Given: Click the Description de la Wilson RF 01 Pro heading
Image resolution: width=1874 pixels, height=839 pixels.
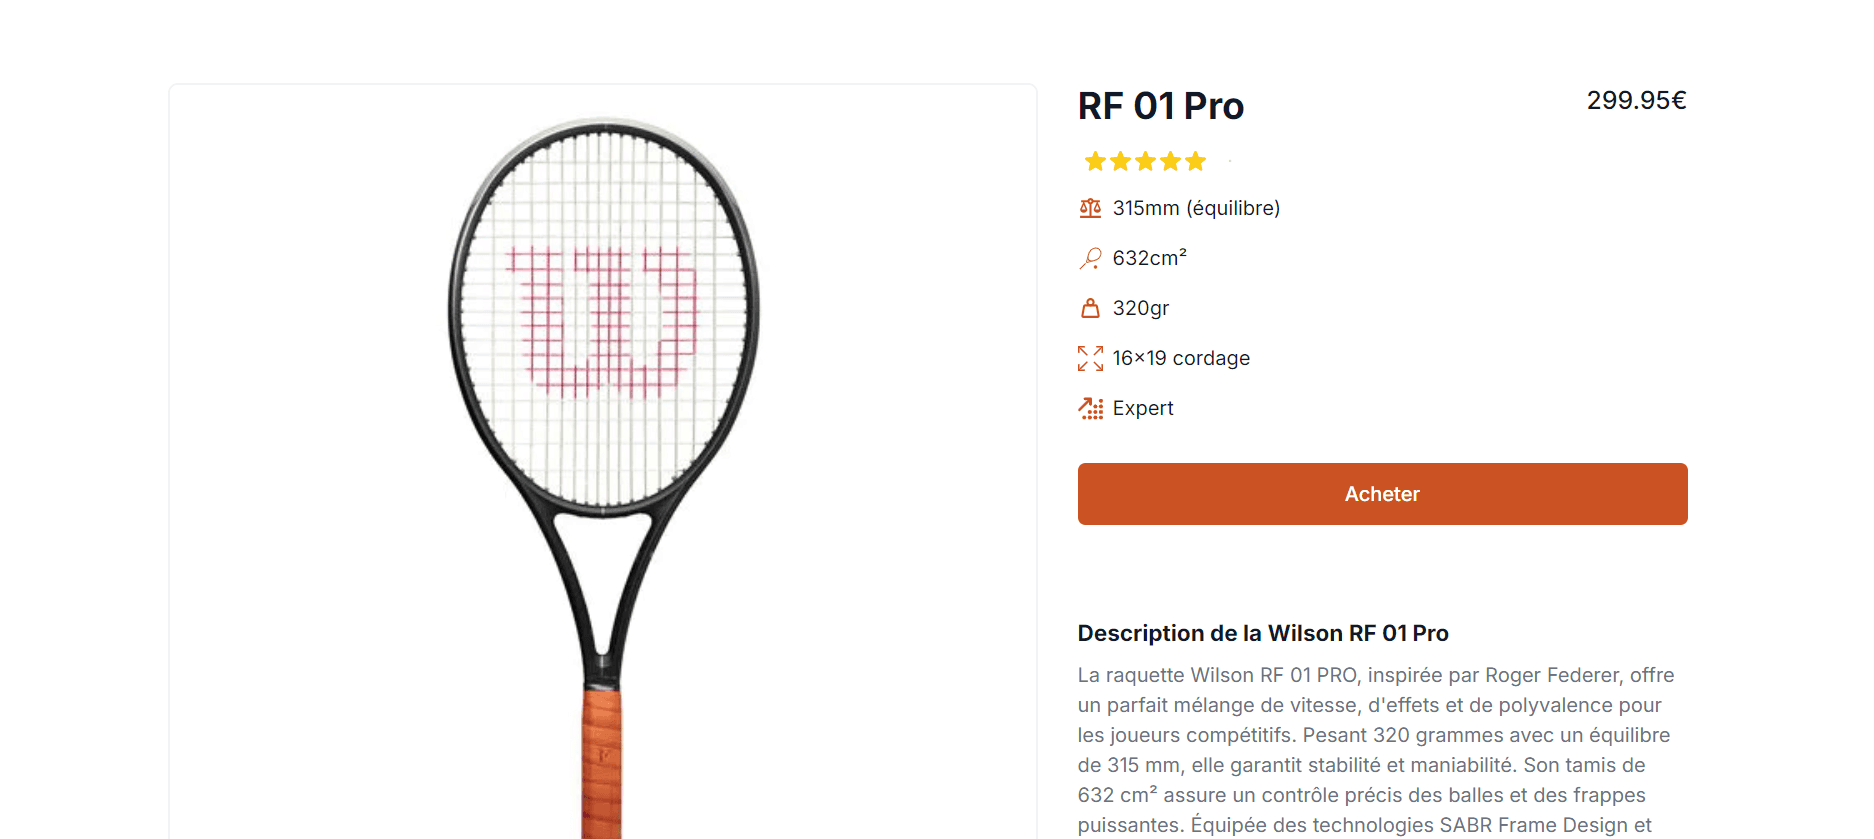Looking at the screenshot, I should 1264,633.
